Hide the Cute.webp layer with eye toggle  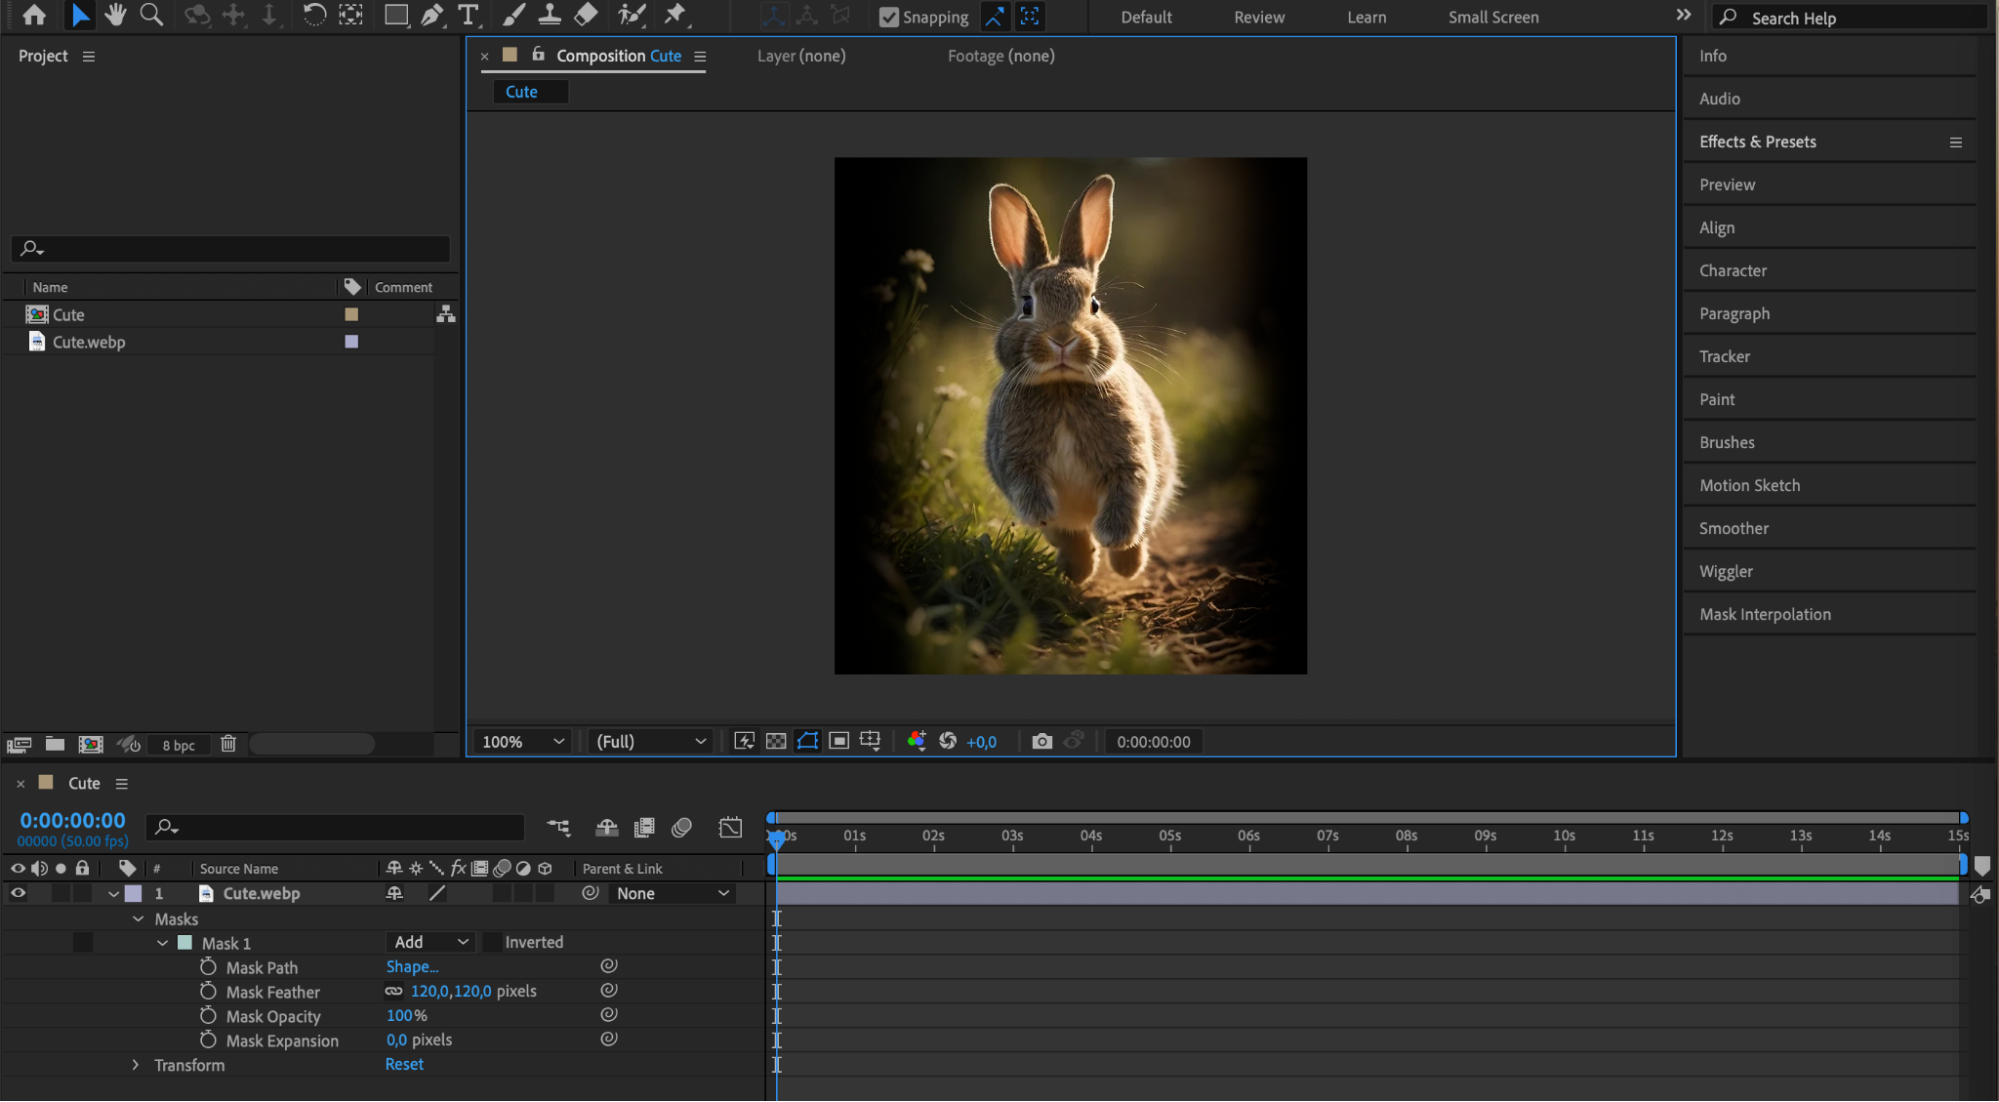point(18,893)
